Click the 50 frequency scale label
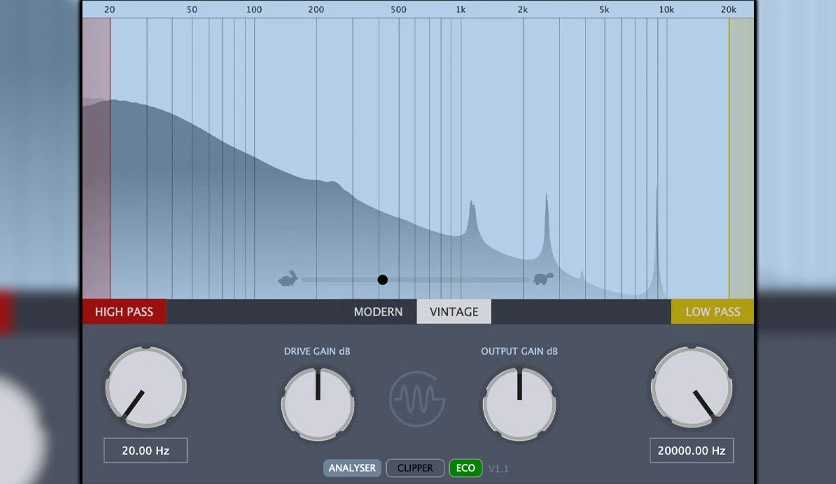 coord(192,10)
